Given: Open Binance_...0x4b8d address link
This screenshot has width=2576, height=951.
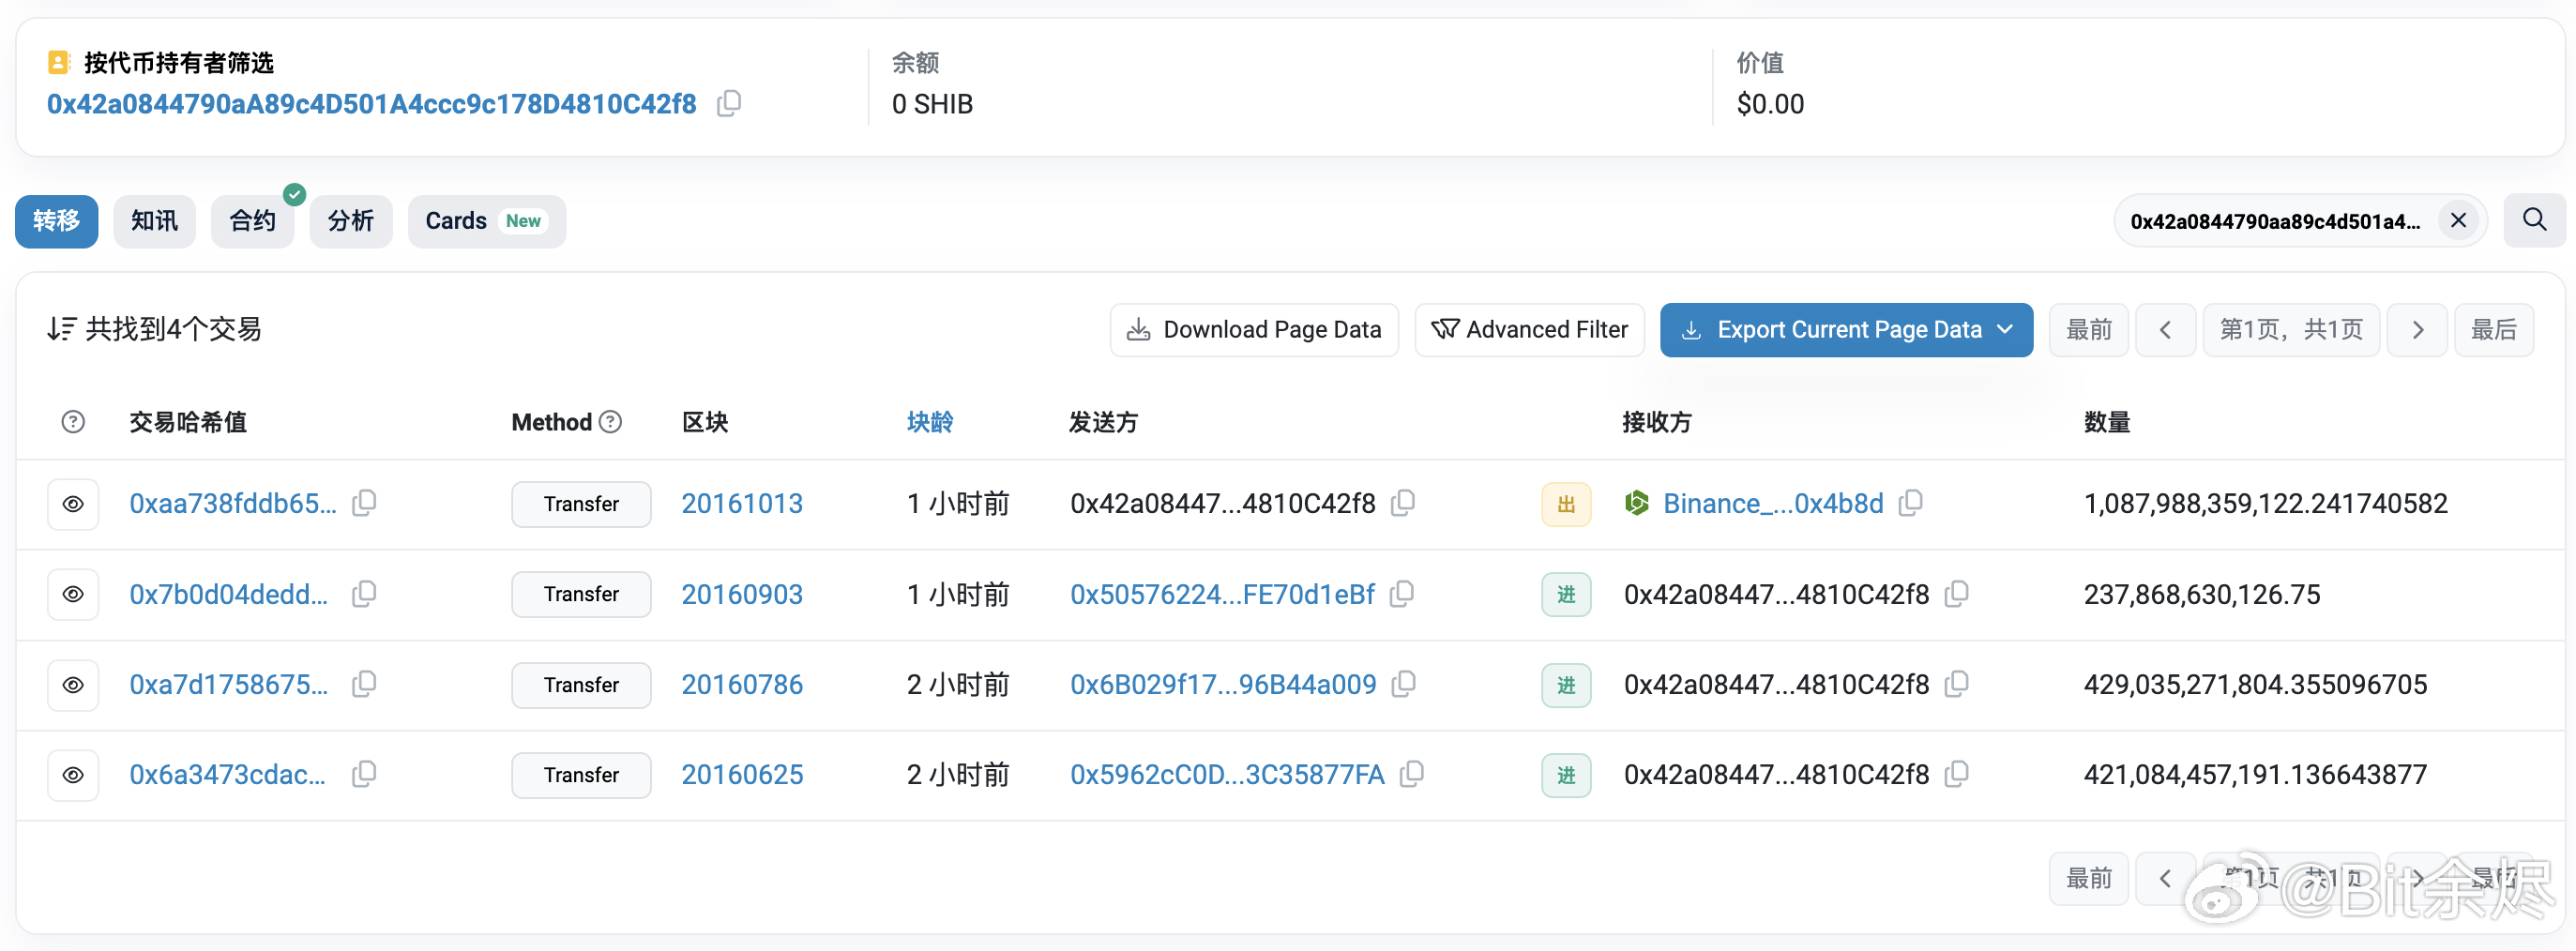Looking at the screenshot, I should pos(1773,504).
